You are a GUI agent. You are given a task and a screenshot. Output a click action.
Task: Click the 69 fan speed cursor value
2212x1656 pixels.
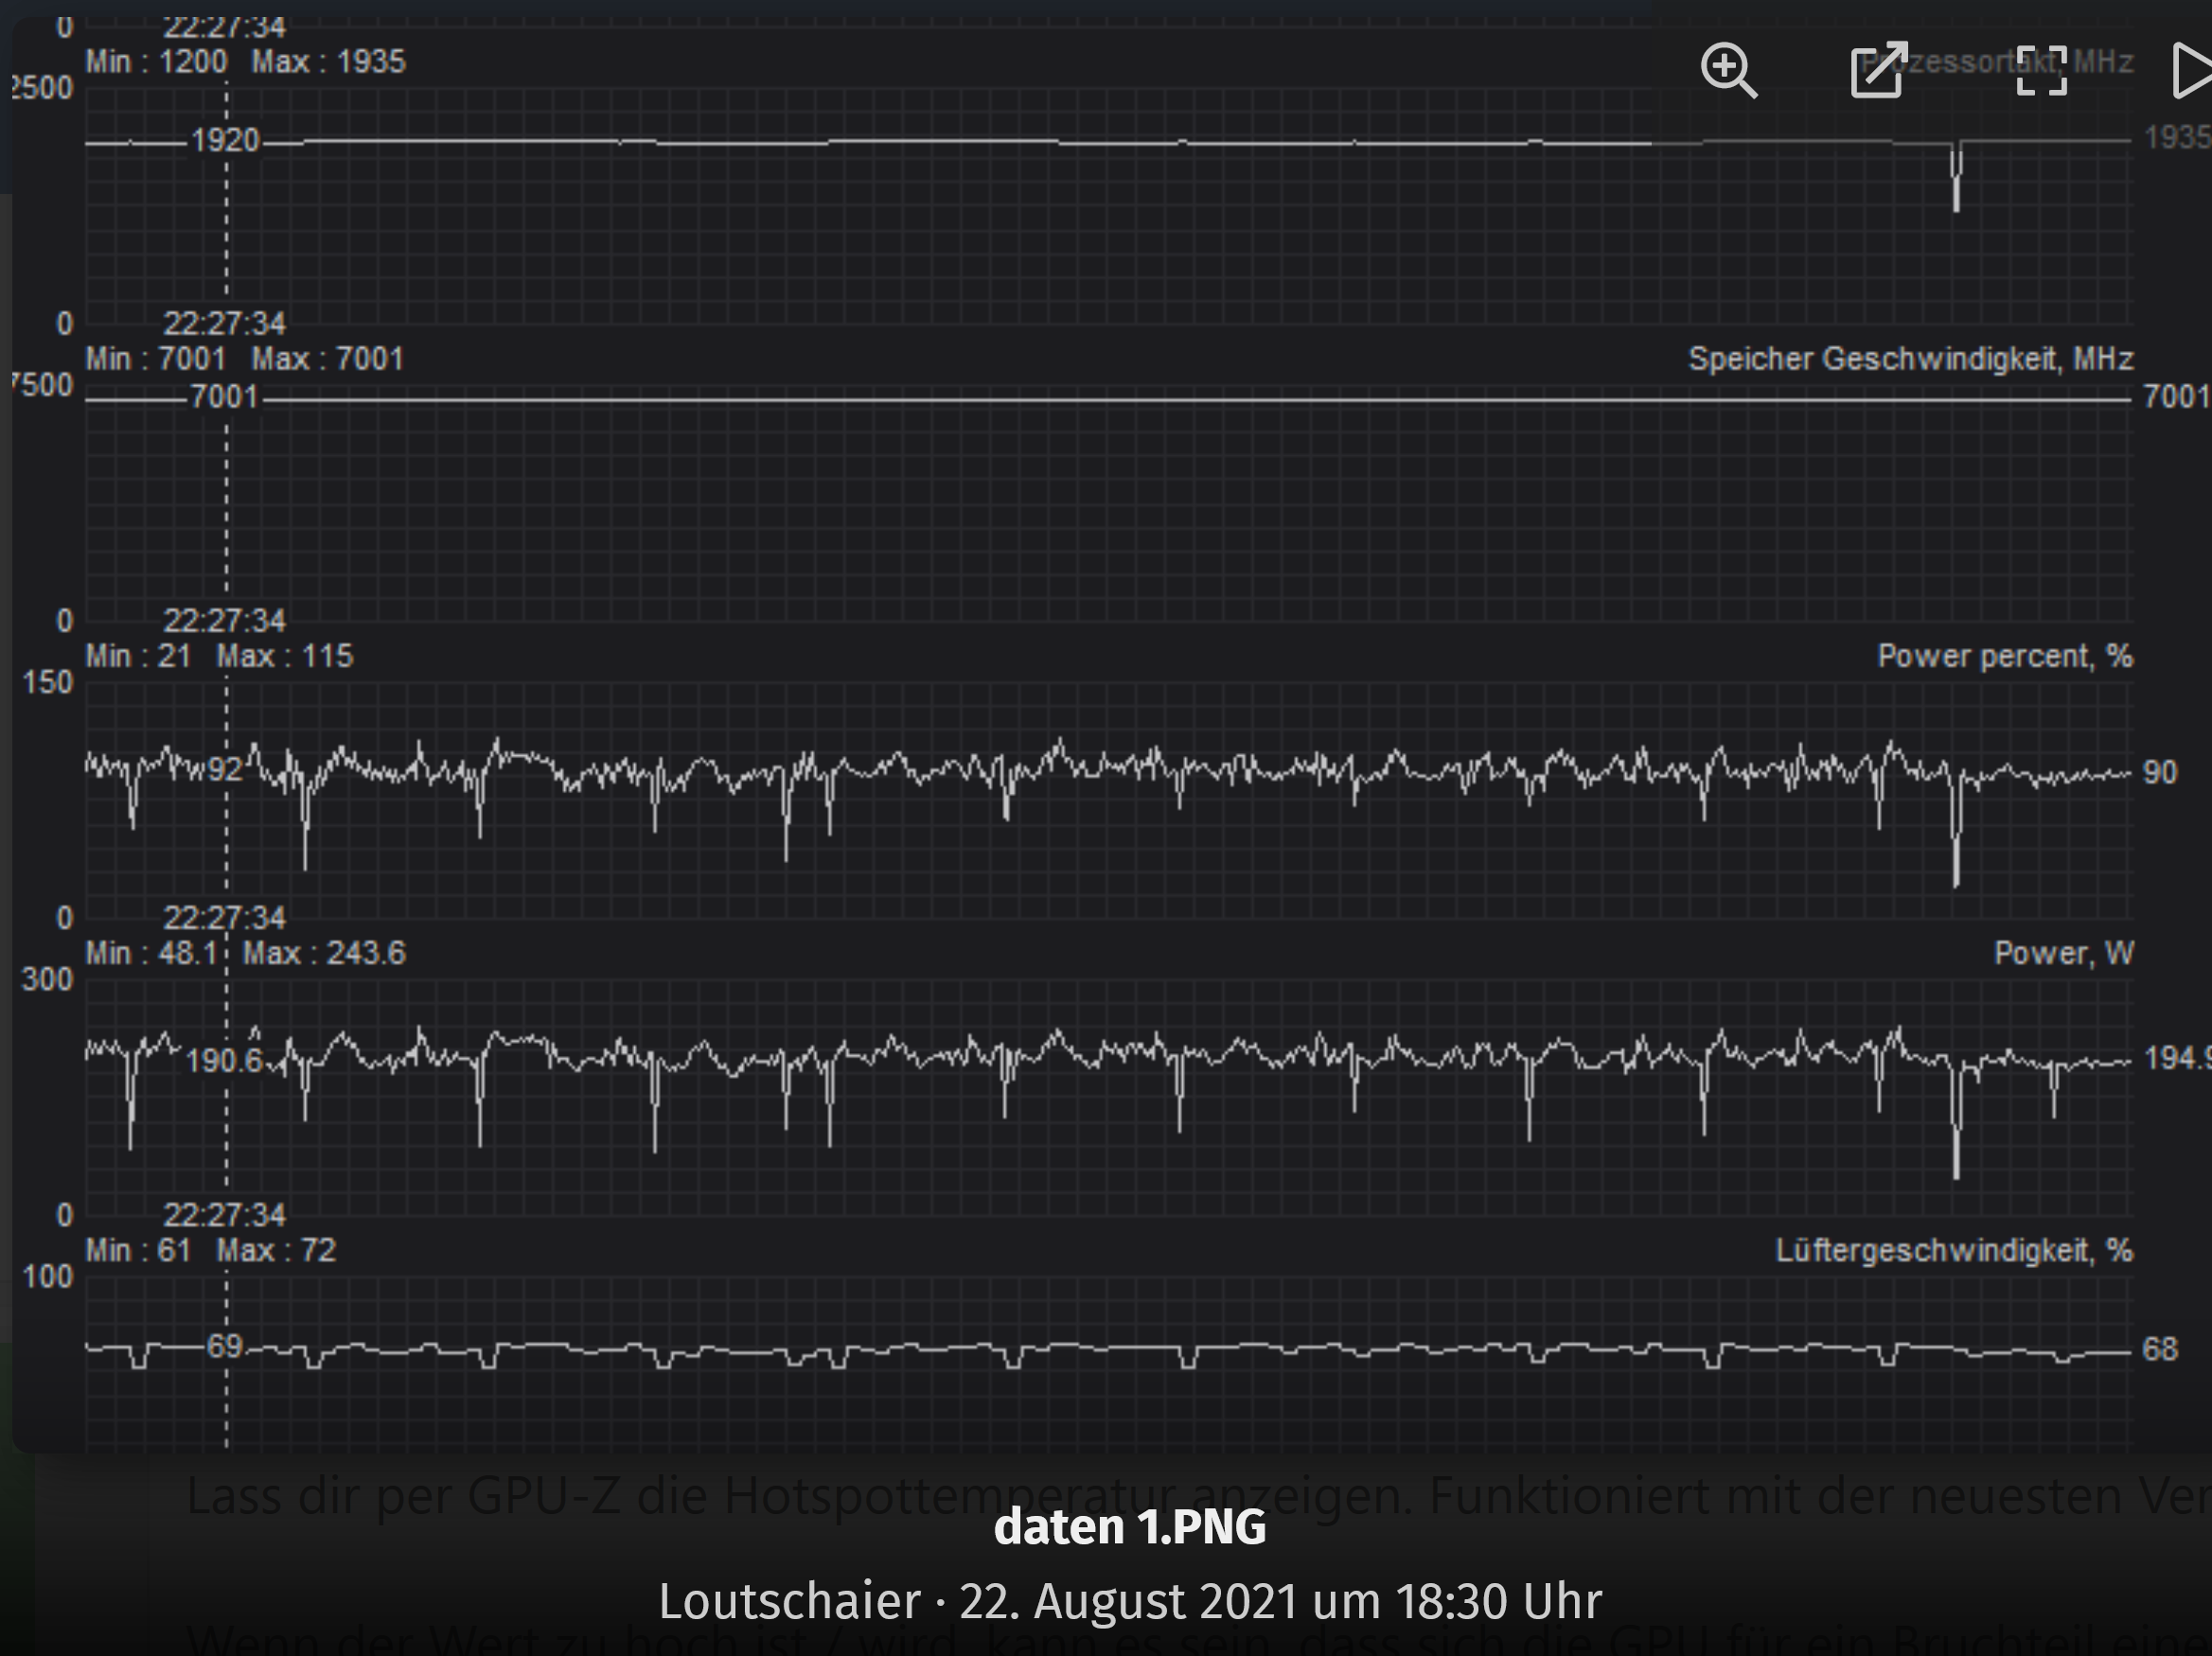click(225, 1346)
